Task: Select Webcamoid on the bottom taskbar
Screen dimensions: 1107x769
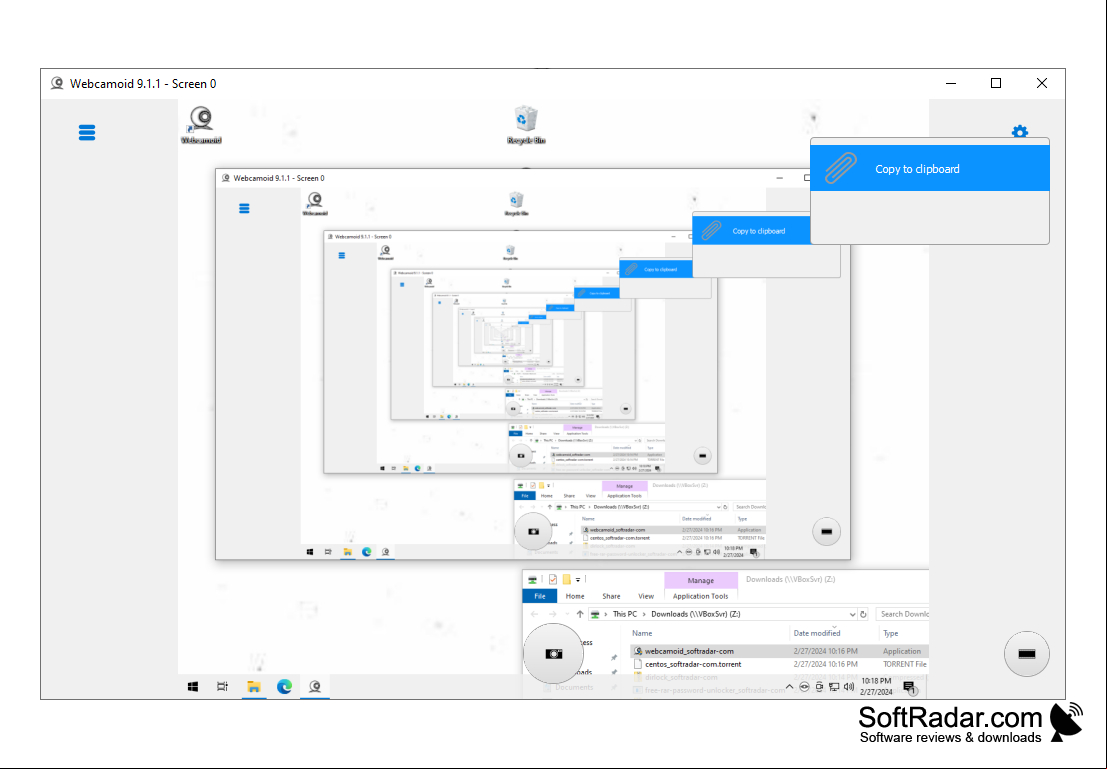Action: (x=316, y=686)
